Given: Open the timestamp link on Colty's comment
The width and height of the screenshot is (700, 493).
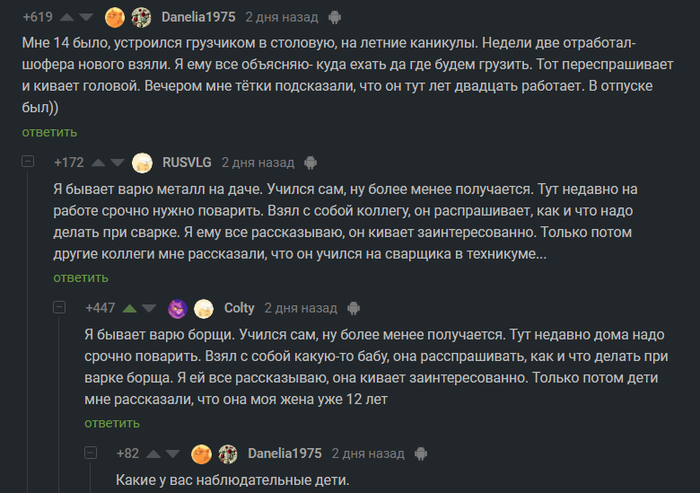Looking at the screenshot, I should point(300,308).
